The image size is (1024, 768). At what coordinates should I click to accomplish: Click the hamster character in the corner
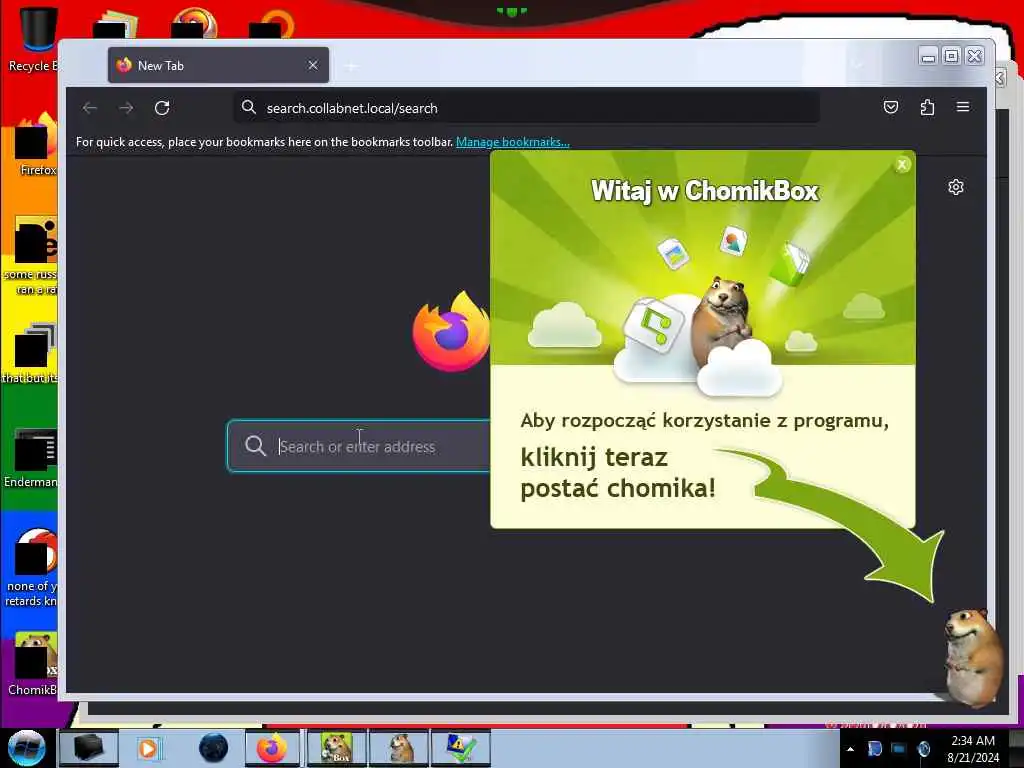[973, 656]
